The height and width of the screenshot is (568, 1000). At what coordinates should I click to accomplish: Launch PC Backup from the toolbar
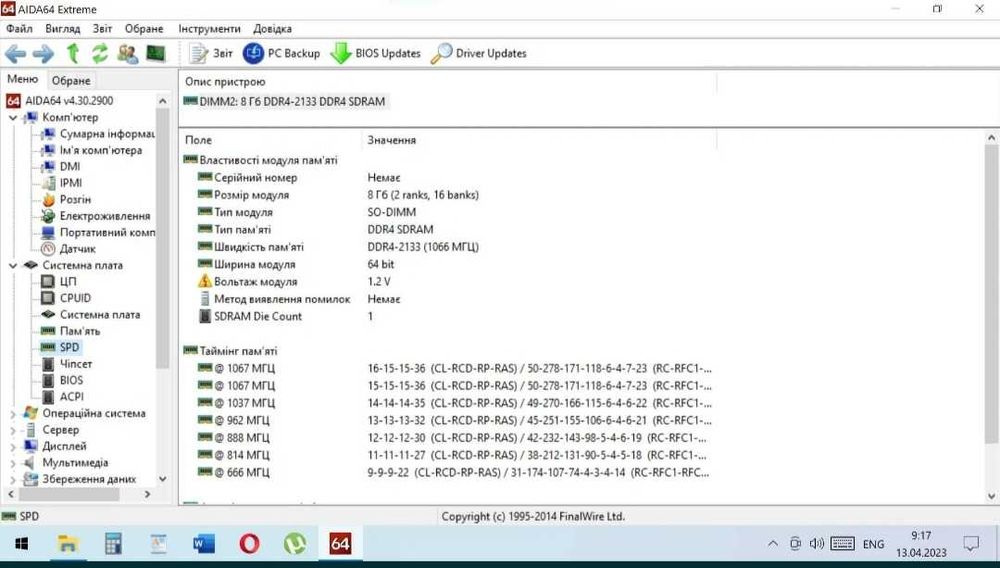[281, 54]
